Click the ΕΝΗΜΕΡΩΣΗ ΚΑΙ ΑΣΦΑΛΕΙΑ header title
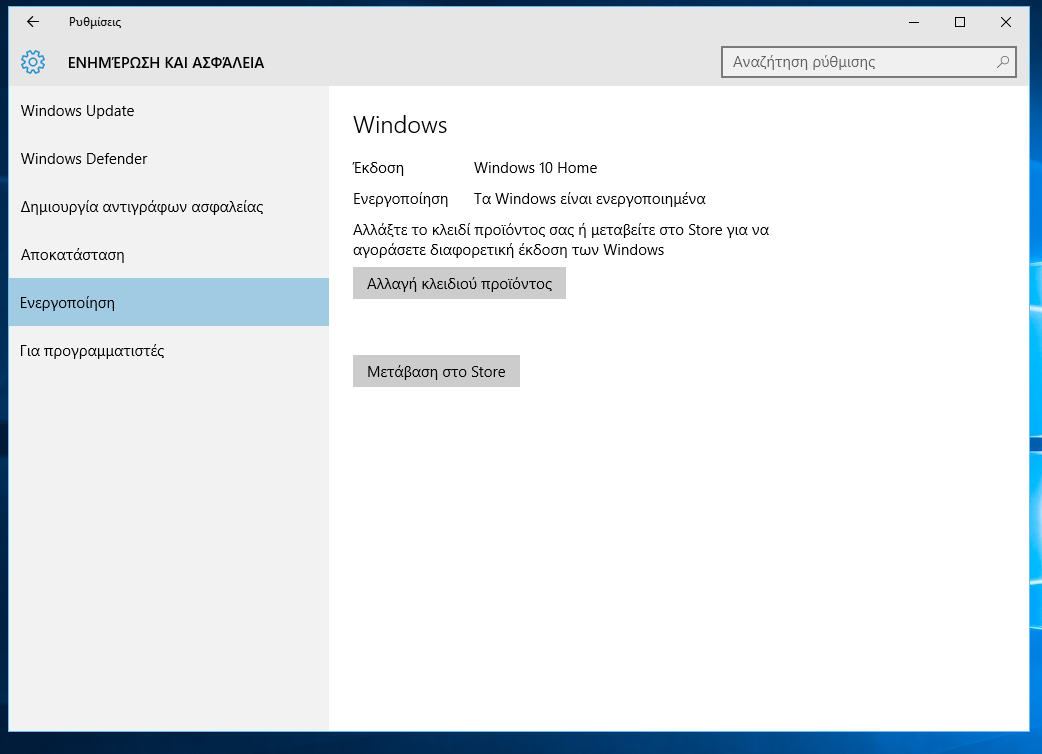The width and height of the screenshot is (1042, 754). 165,62
